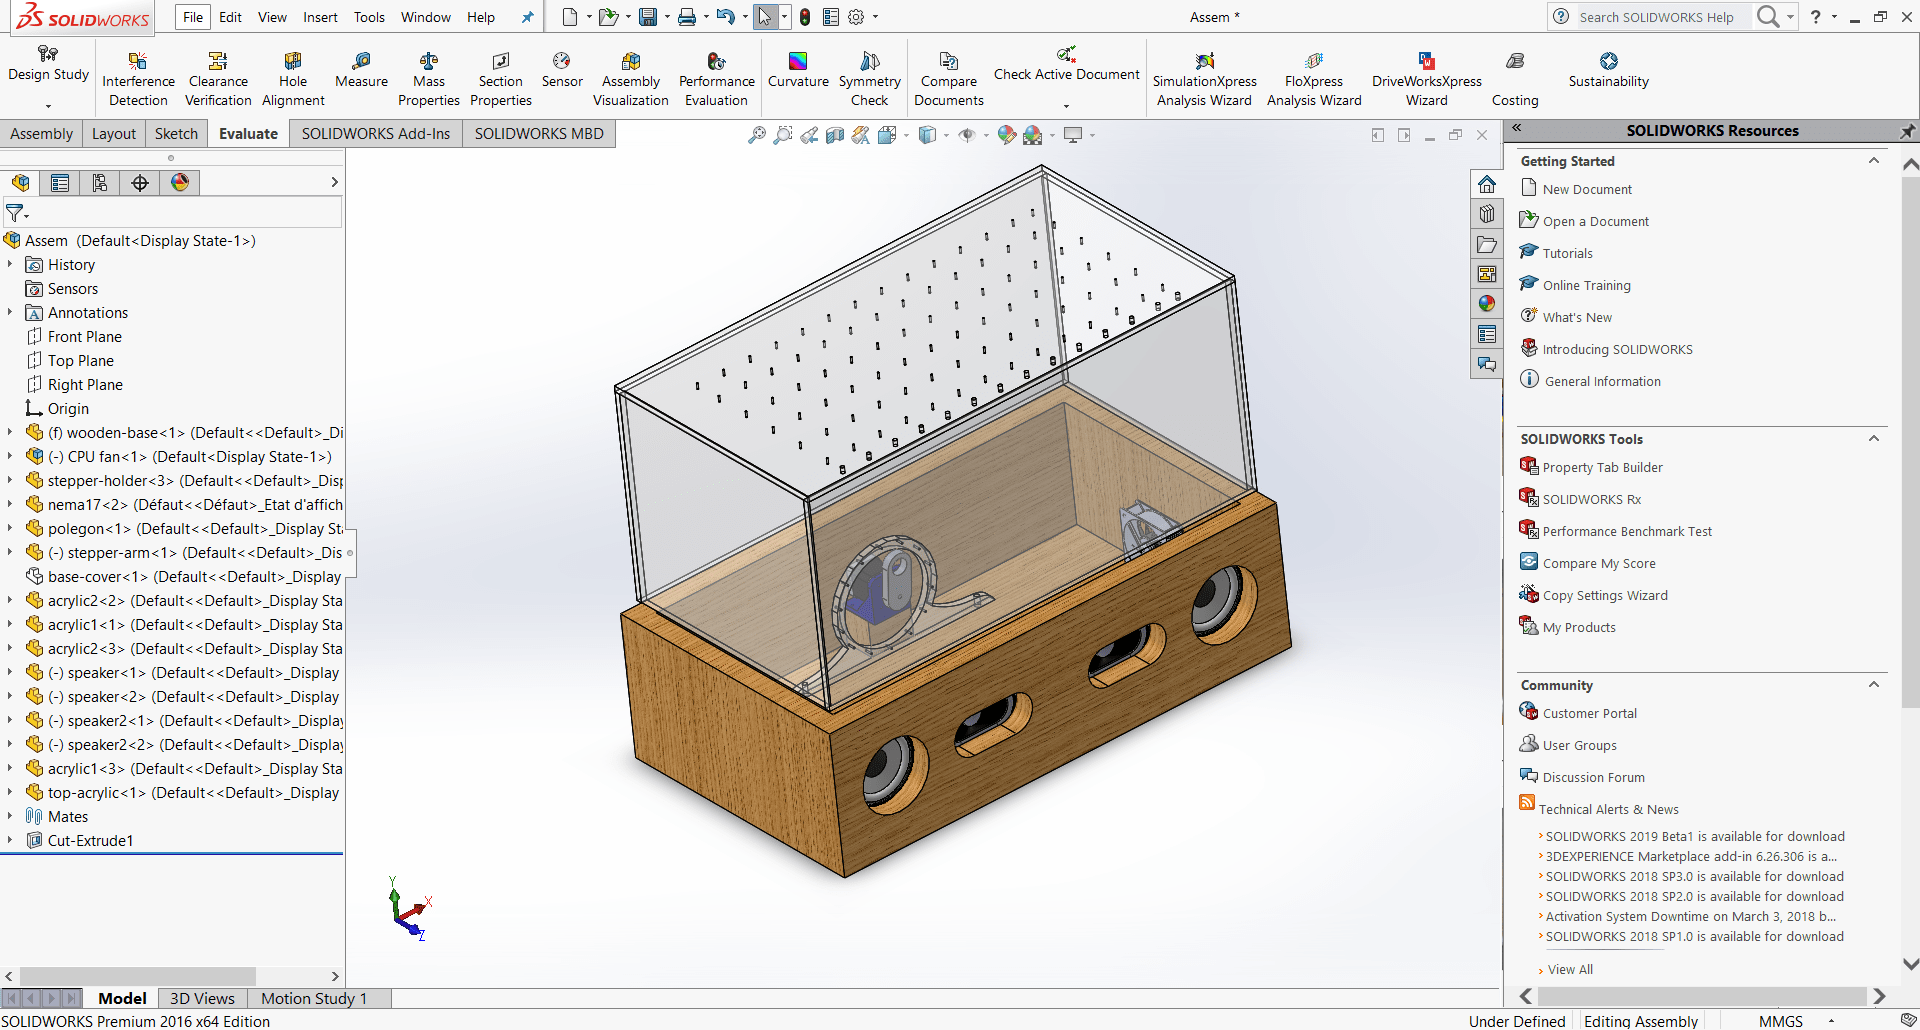This screenshot has width=1920, height=1030.
Task: Expand the History folder
Action: click(x=10, y=264)
